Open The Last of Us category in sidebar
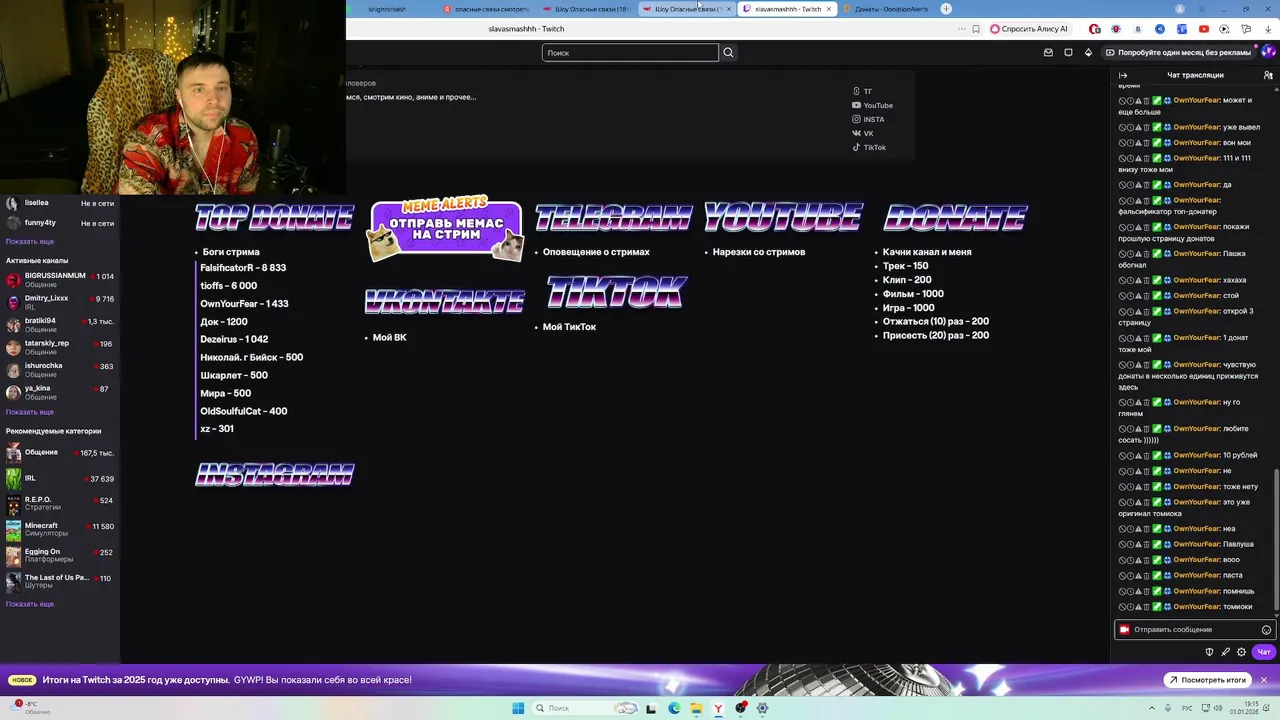Screen dimensions: 1280x720 pos(60,582)
